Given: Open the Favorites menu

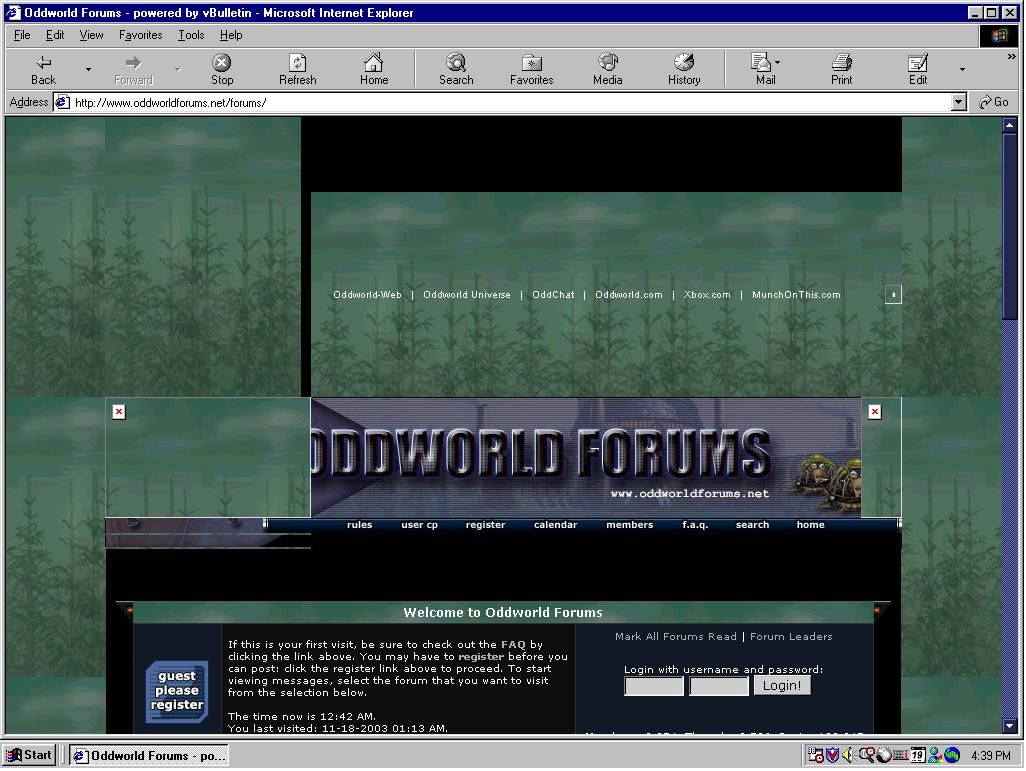Looking at the screenshot, I should (x=140, y=35).
